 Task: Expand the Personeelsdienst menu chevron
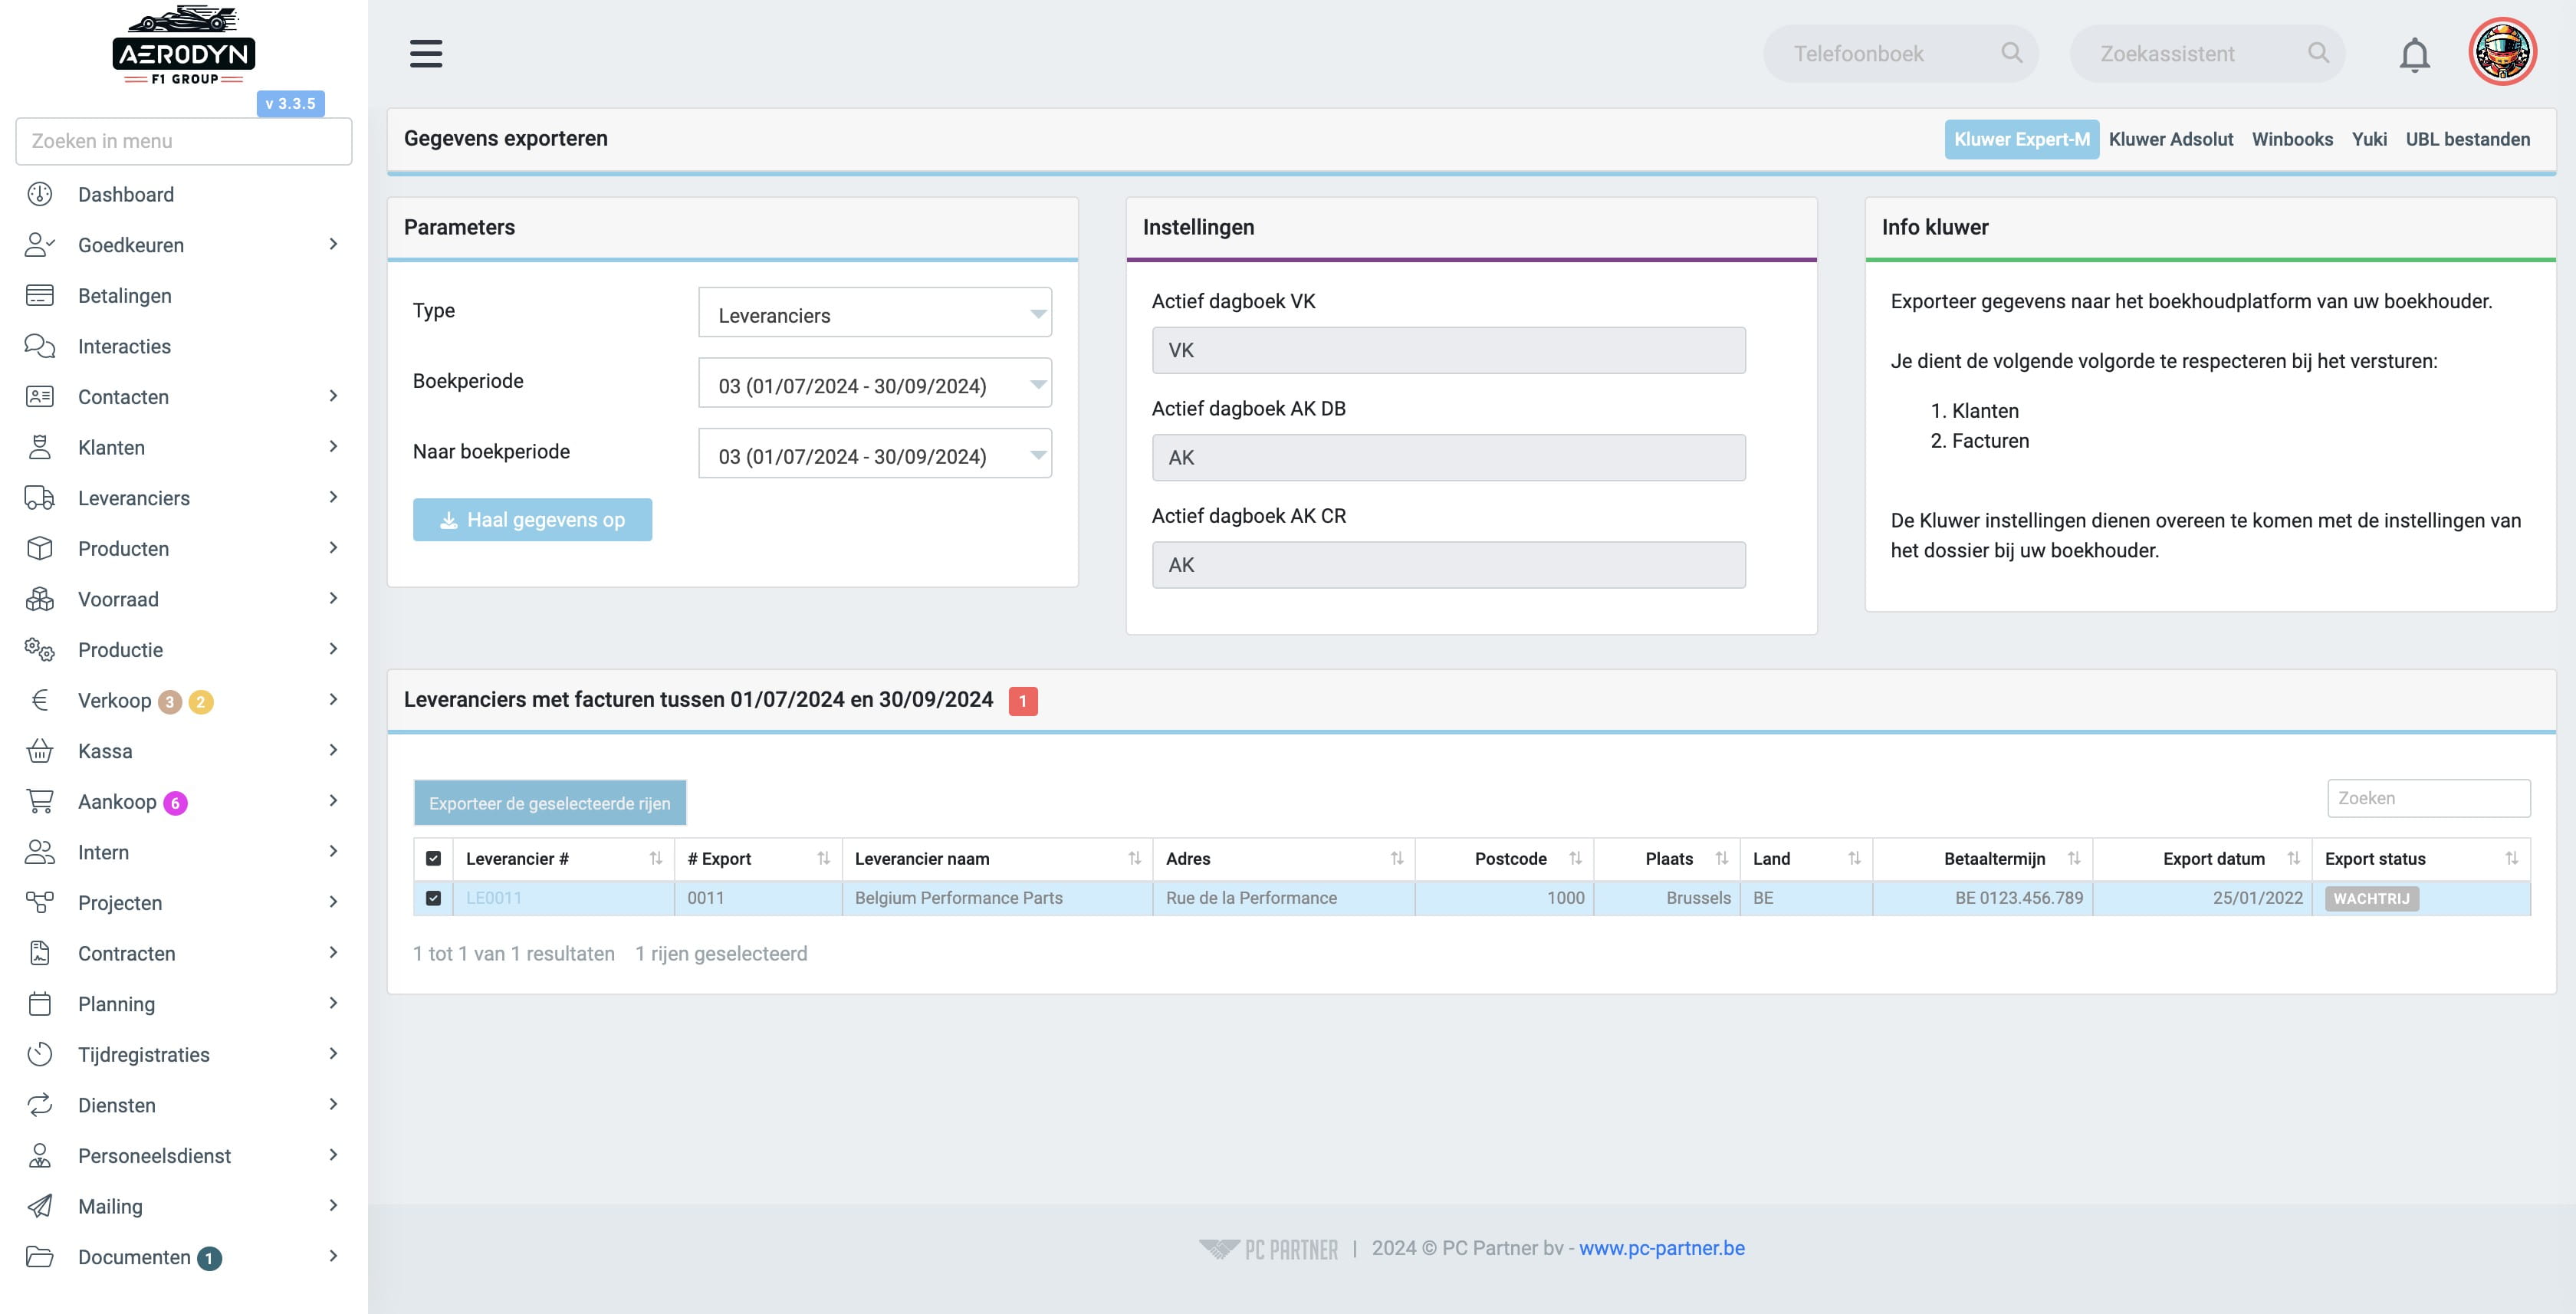tap(333, 1155)
